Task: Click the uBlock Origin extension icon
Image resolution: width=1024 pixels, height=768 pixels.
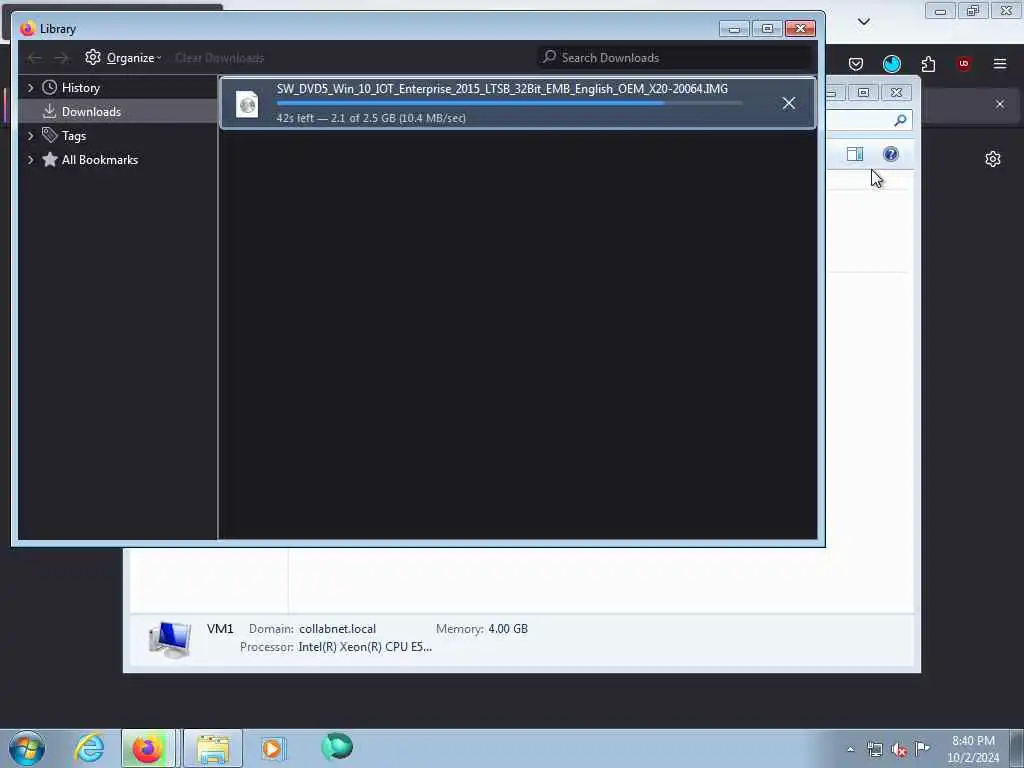Action: 963,64
